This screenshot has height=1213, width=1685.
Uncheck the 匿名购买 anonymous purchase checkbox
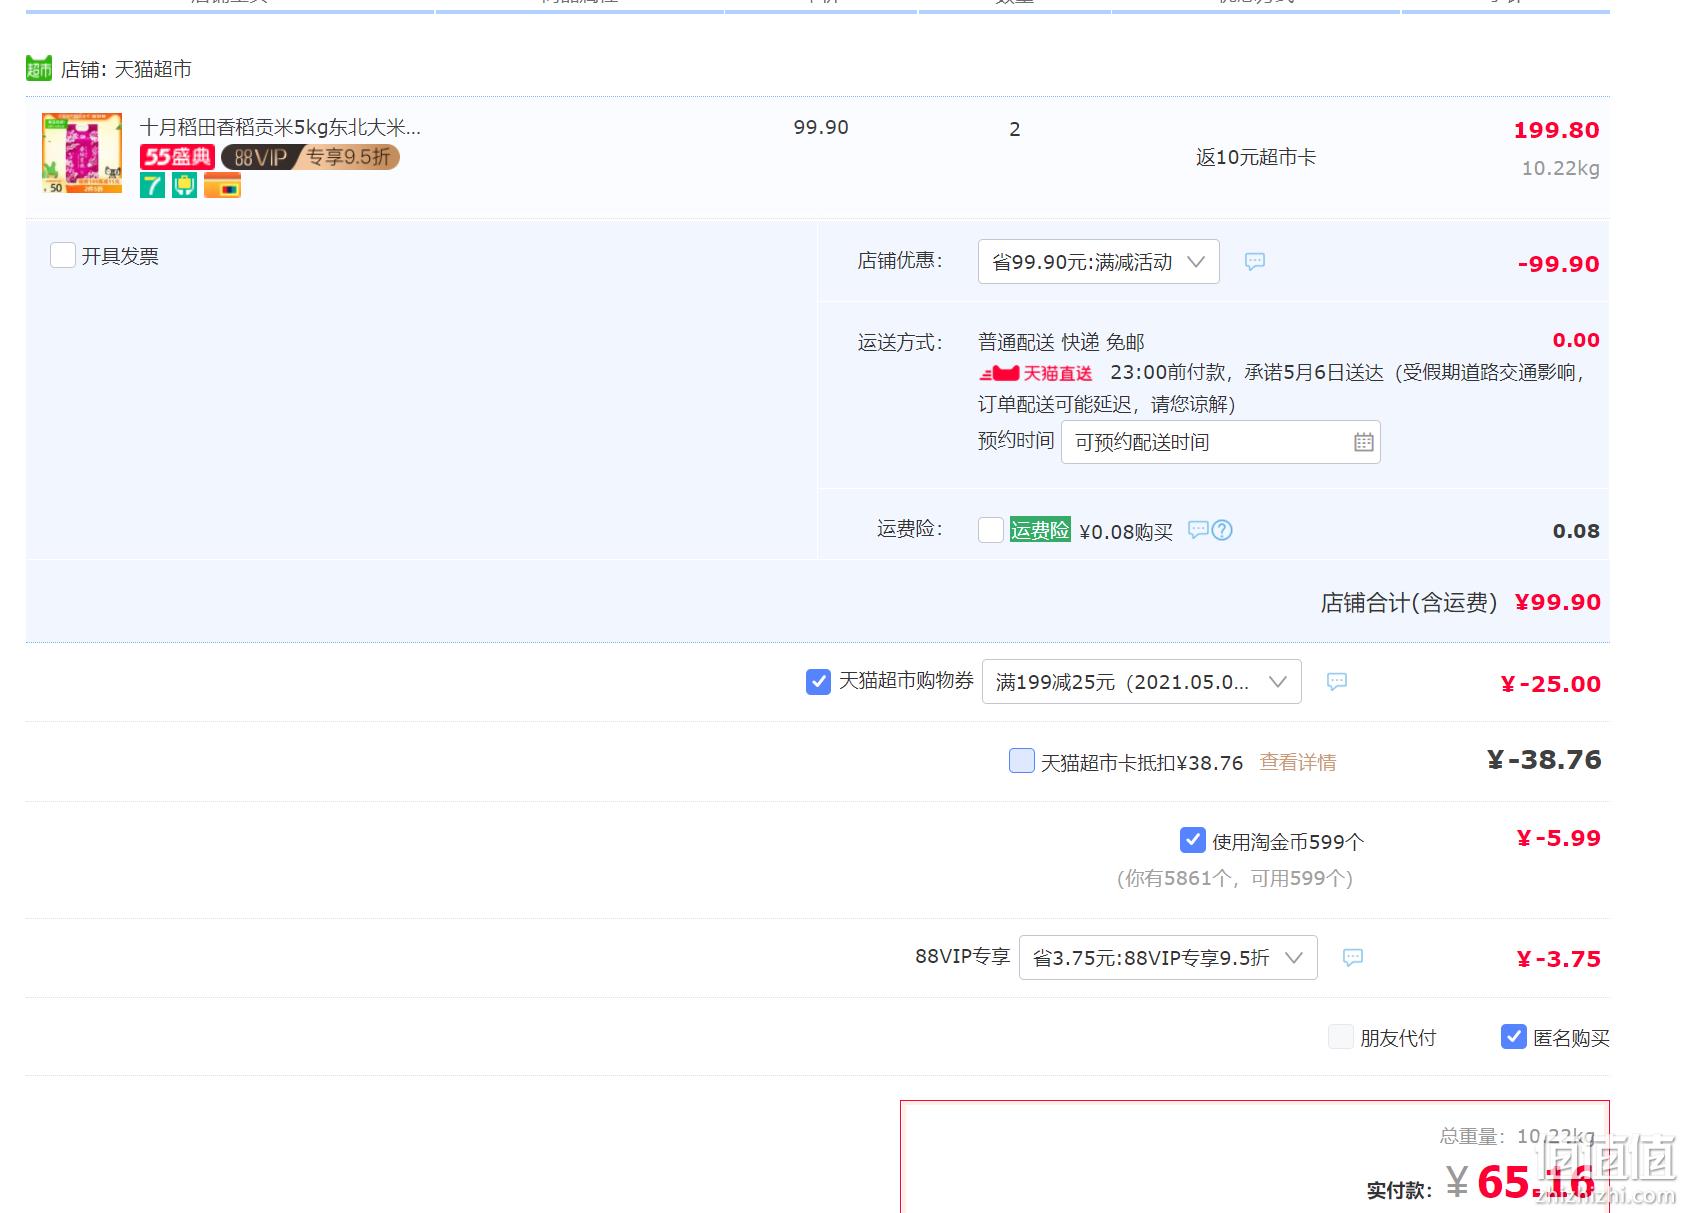(1513, 1037)
